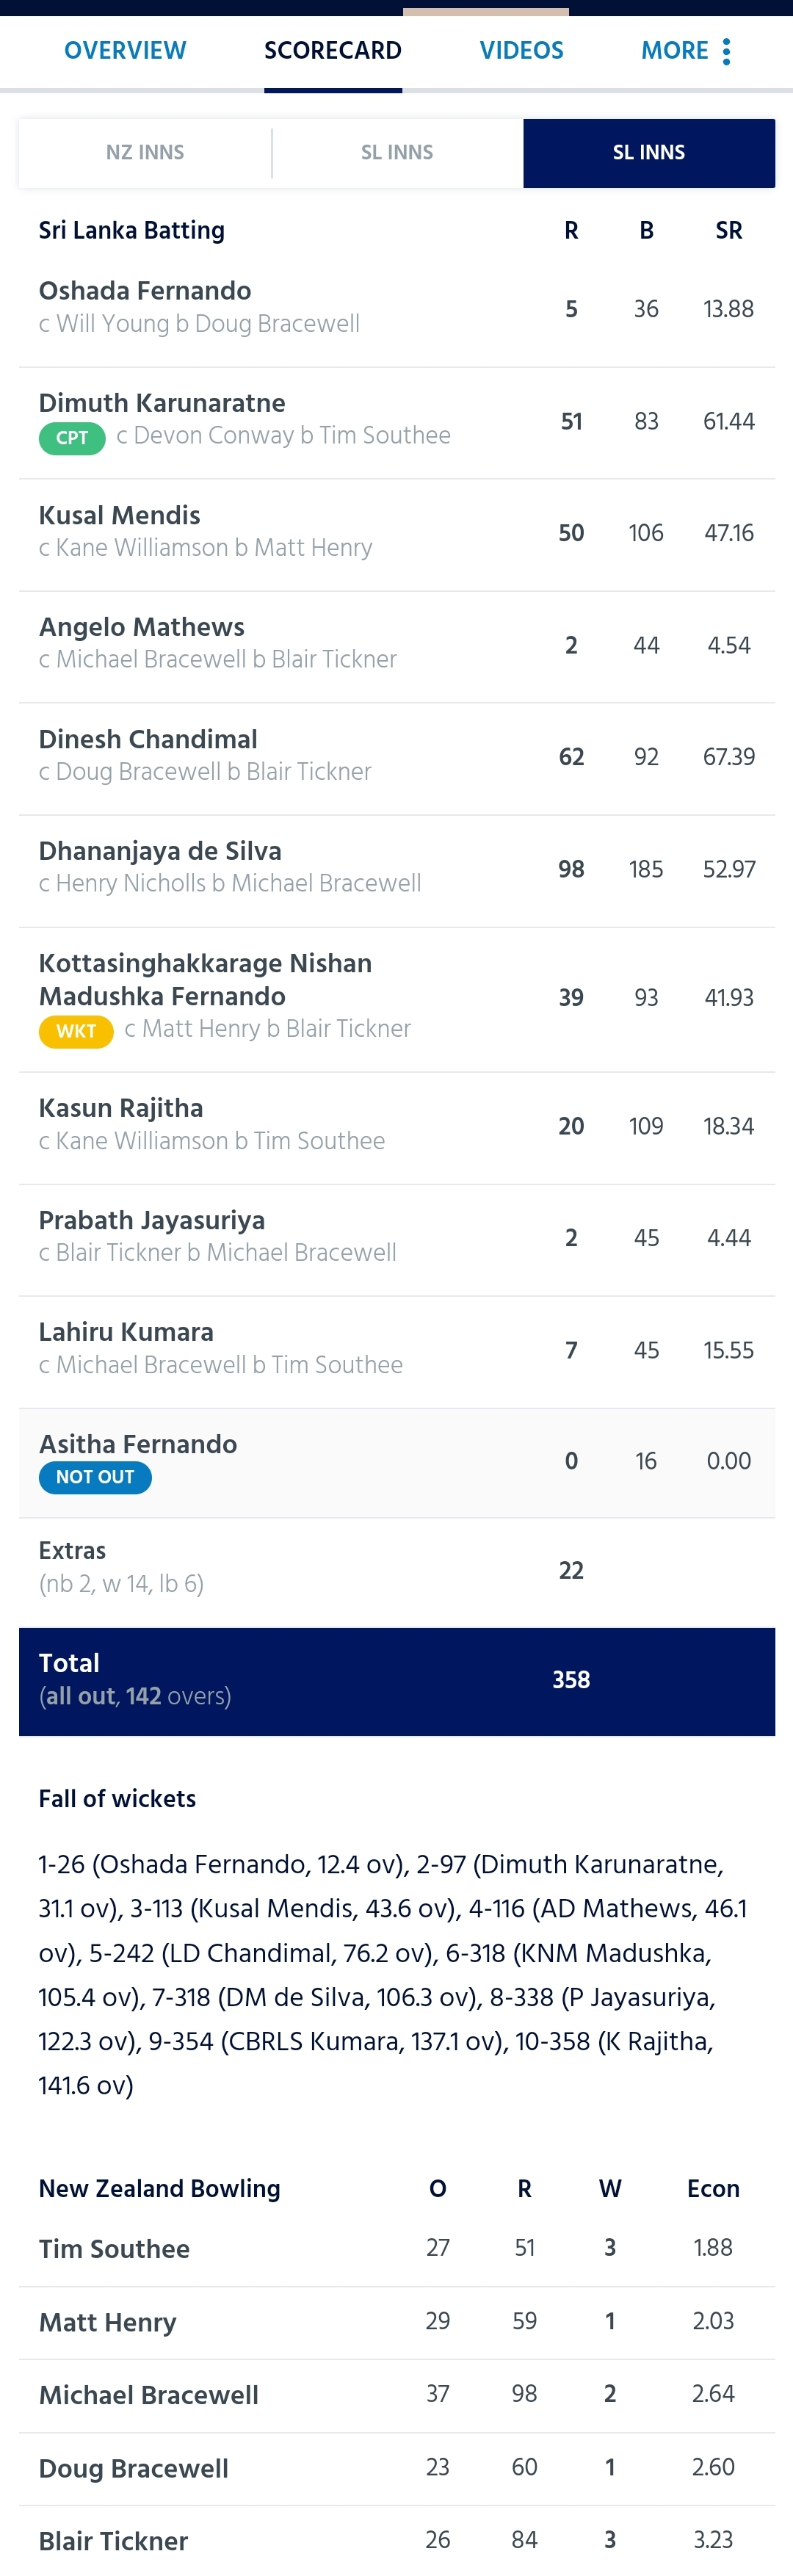Open the VIDEOS tab
The image size is (793, 2576).
click(x=521, y=51)
